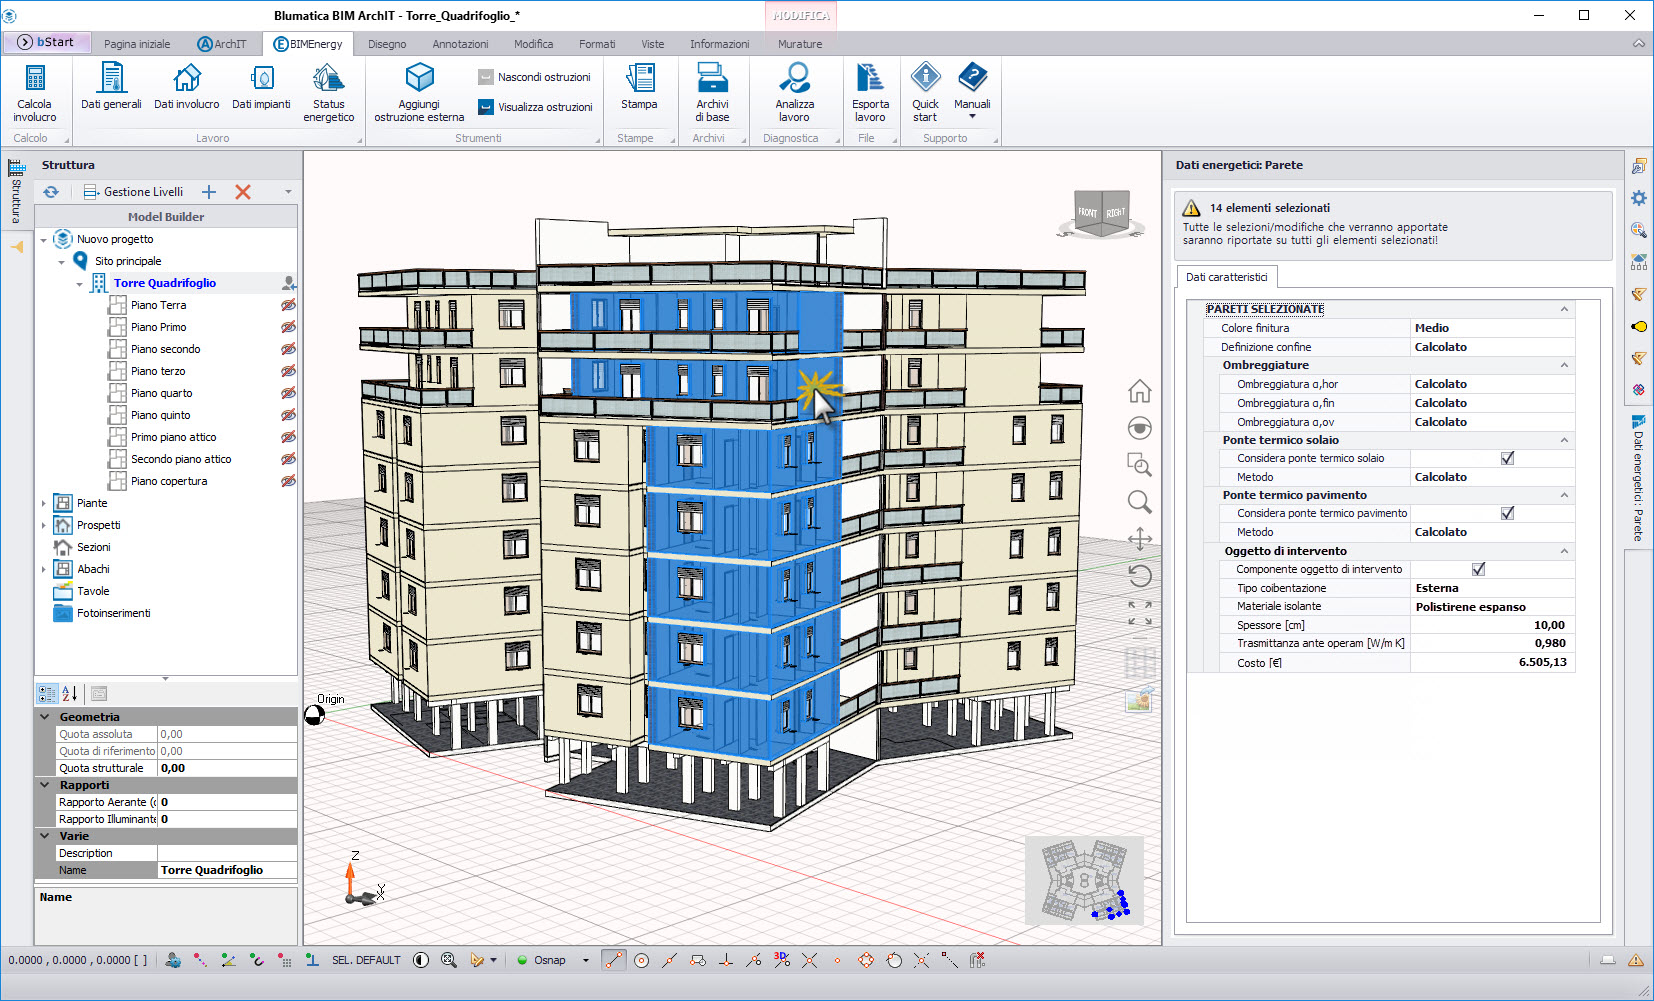Edit the Description property field
The image size is (1654, 1001).
click(x=227, y=853)
